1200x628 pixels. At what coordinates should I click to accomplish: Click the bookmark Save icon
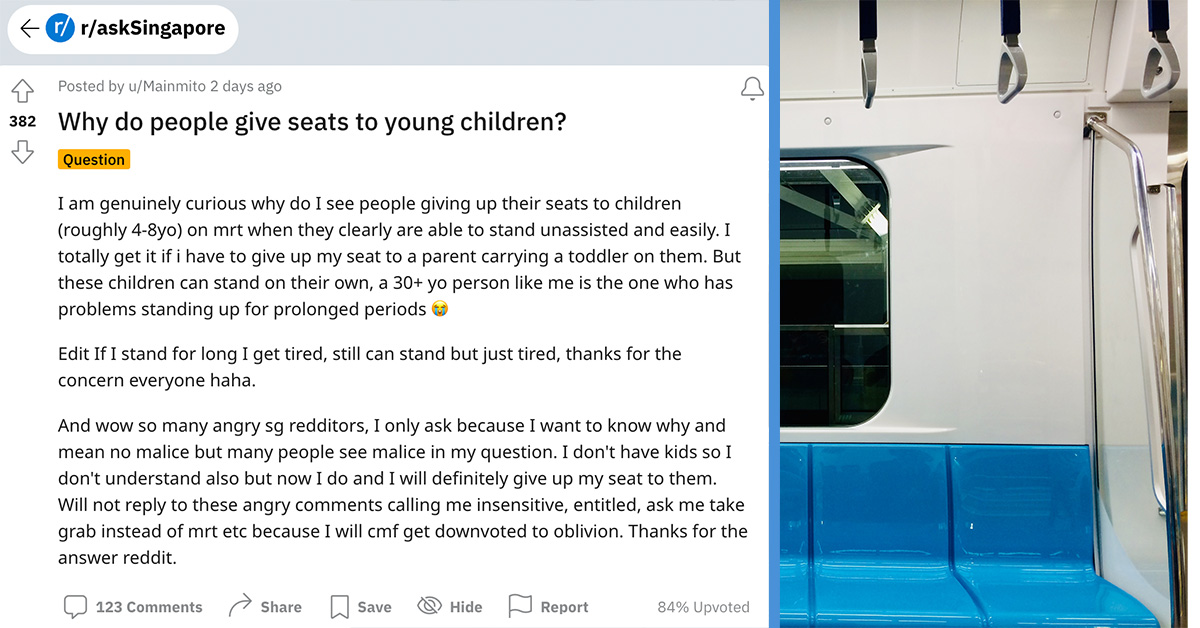pyautogui.click(x=340, y=605)
